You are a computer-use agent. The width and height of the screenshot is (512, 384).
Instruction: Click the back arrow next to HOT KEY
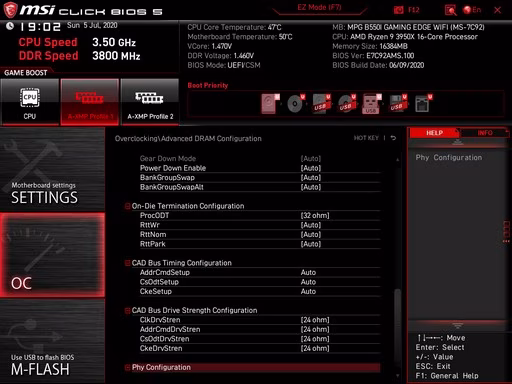[393, 138]
